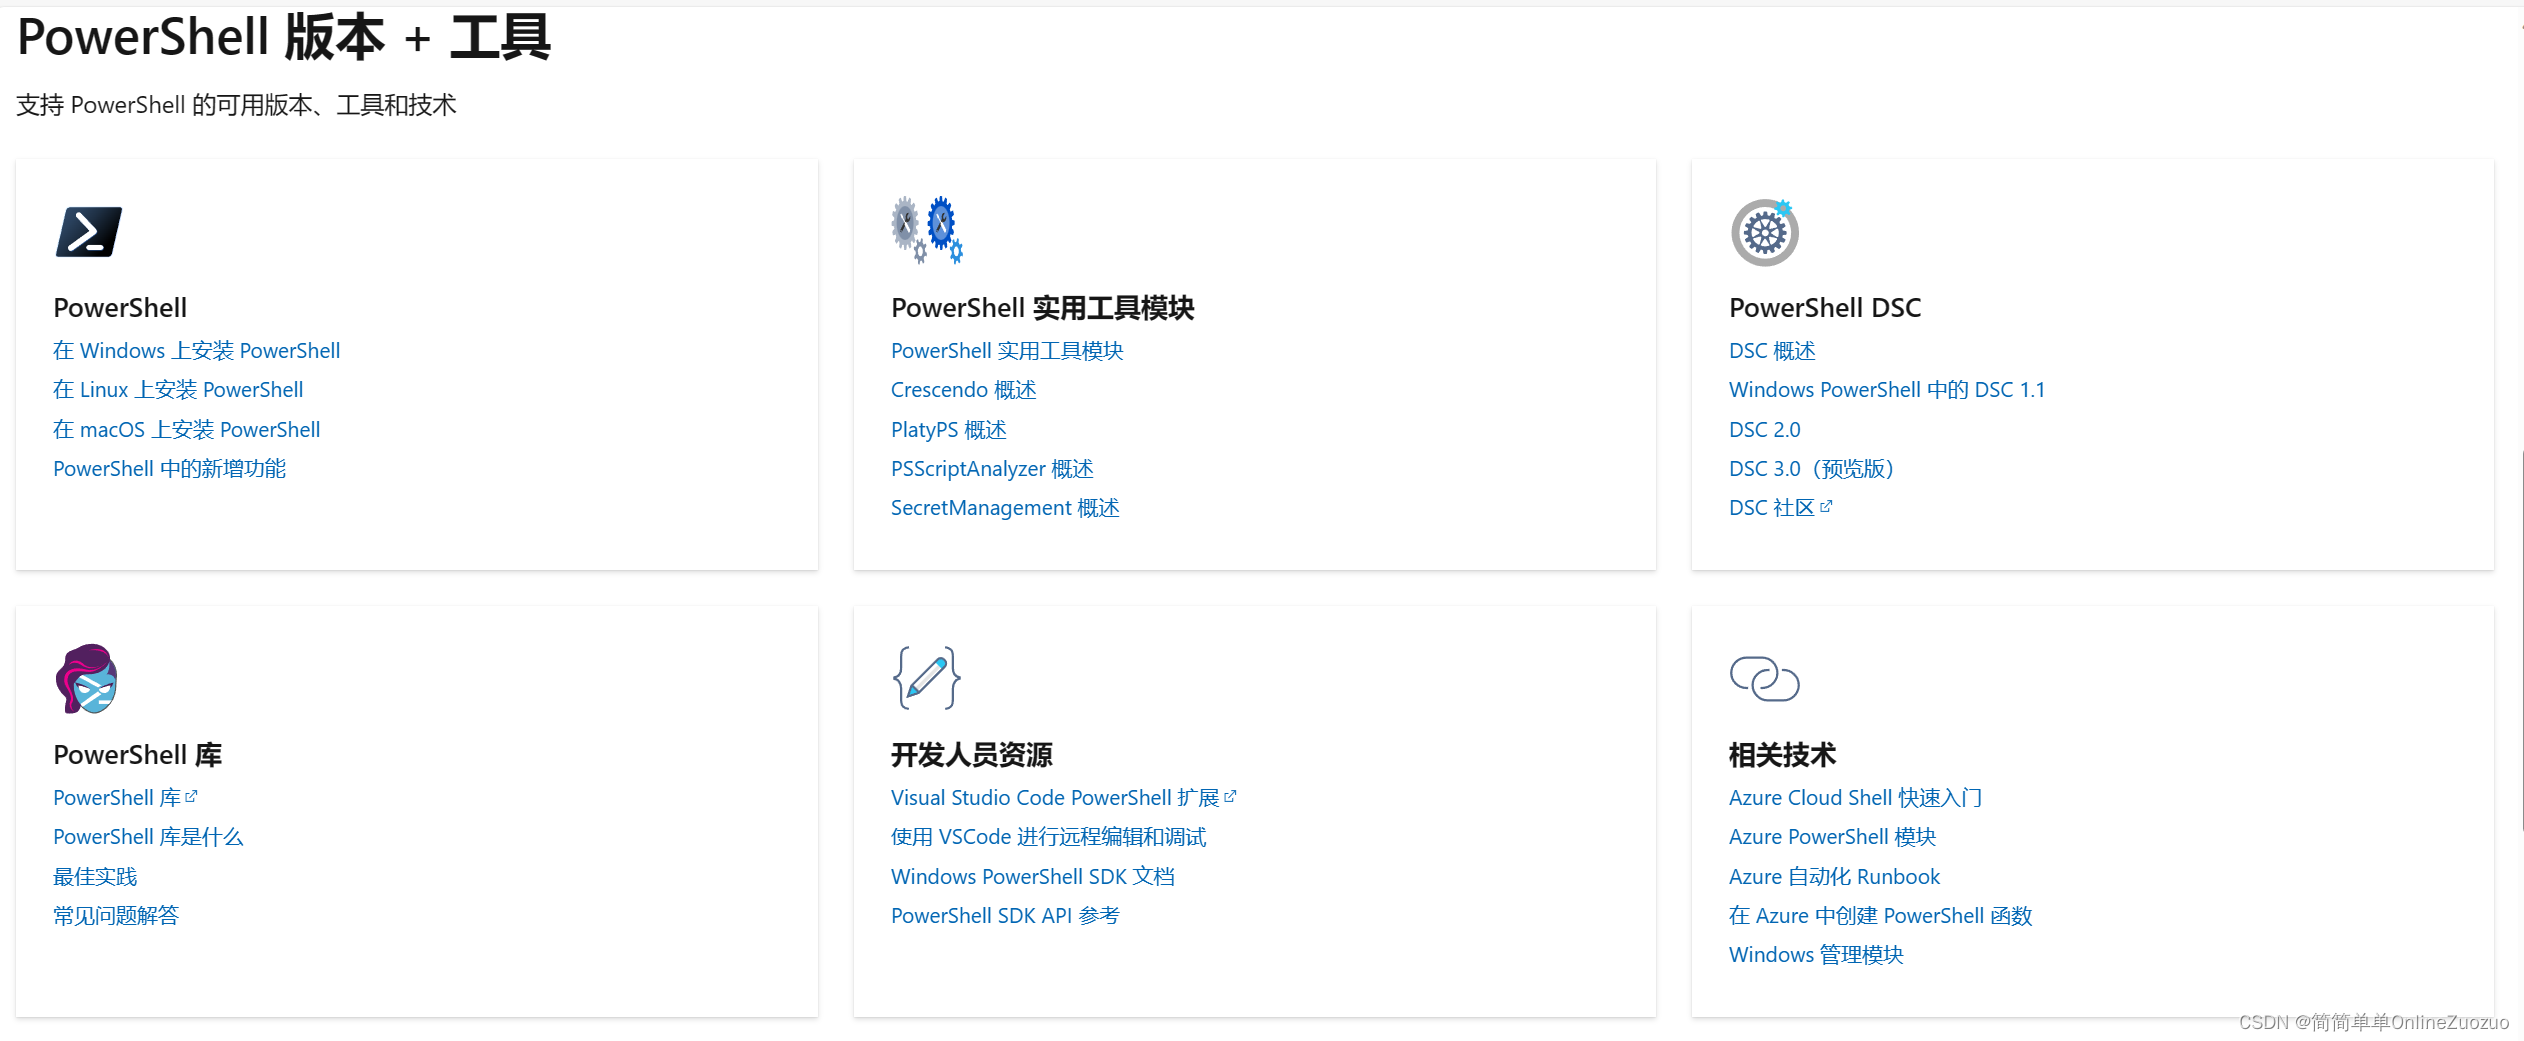Open Windows PowerShell 中的 DSC 1.1 link
The height and width of the screenshot is (1041, 2524).
(x=1887, y=390)
